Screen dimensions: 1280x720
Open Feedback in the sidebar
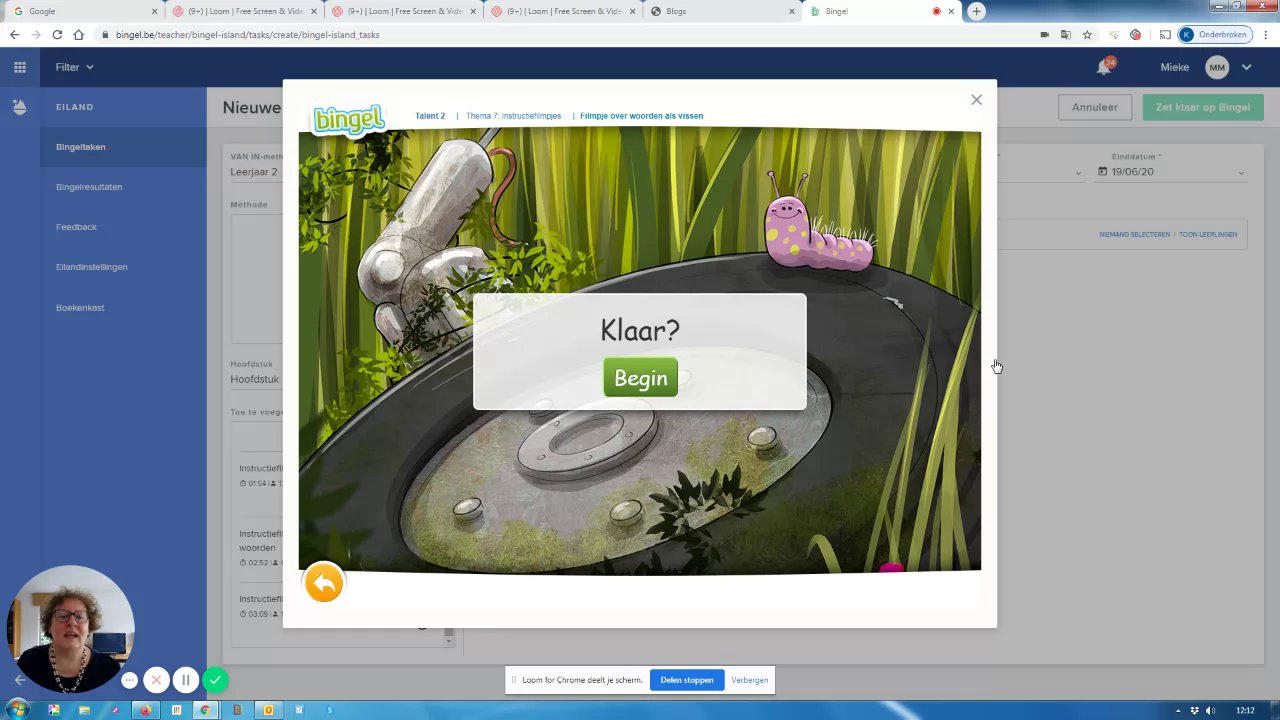click(x=76, y=227)
